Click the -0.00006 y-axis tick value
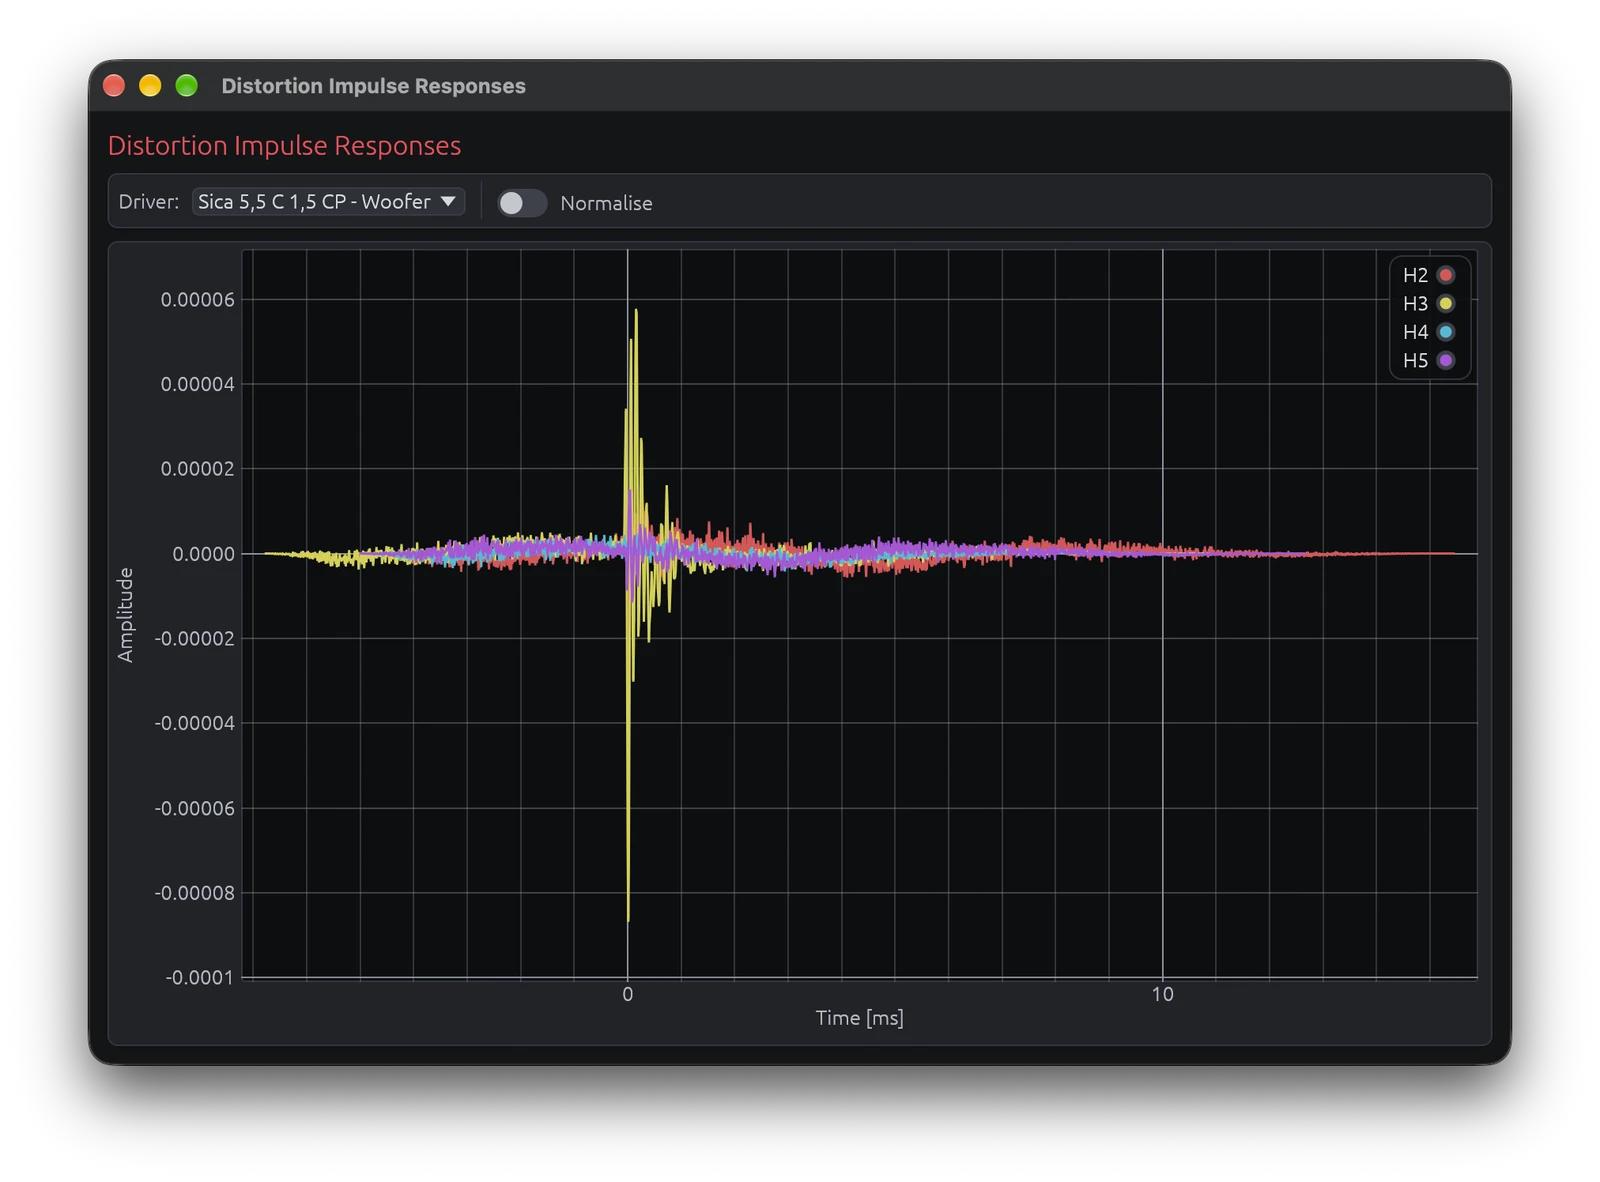The image size is (1600, 1182). [x=194, y=808]
